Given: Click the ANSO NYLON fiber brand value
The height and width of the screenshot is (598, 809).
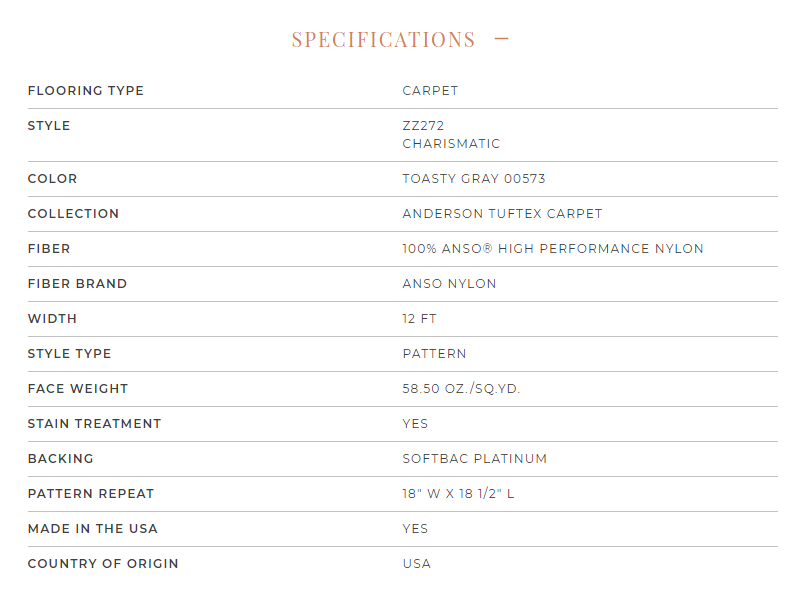Looking at the screenshot, I should click(449, 284).
